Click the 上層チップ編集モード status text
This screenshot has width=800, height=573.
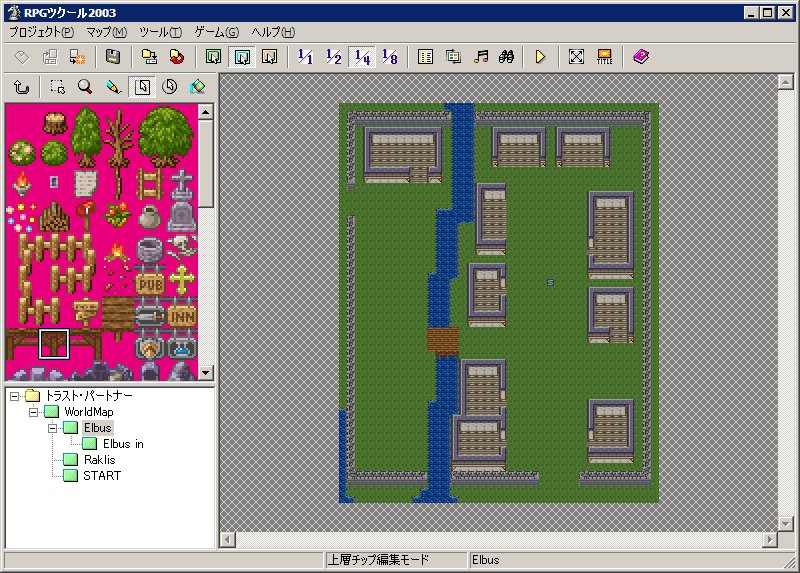click(x=378, y=560)
